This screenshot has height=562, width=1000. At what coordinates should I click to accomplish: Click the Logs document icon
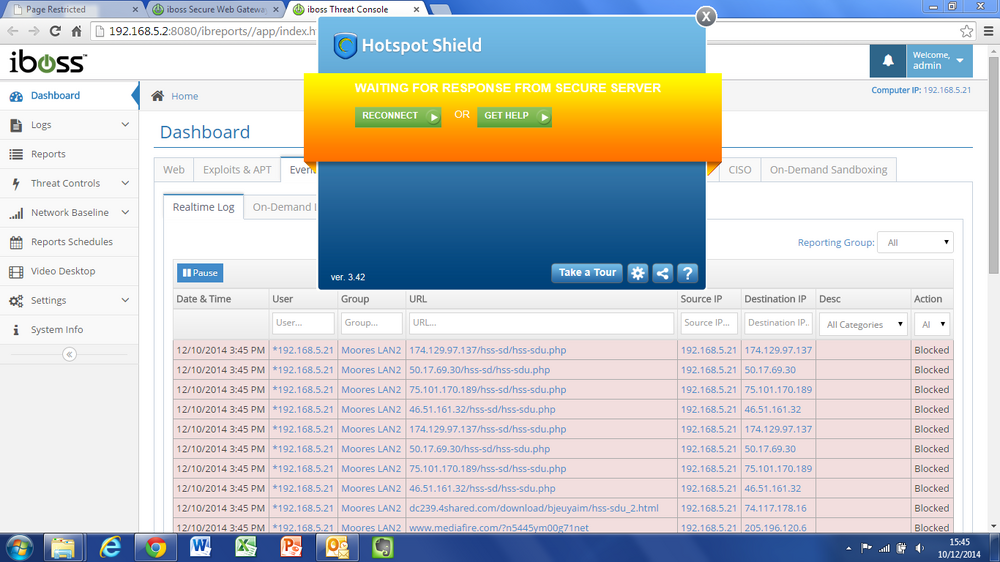pyautogui.click(x=16, y=125)
